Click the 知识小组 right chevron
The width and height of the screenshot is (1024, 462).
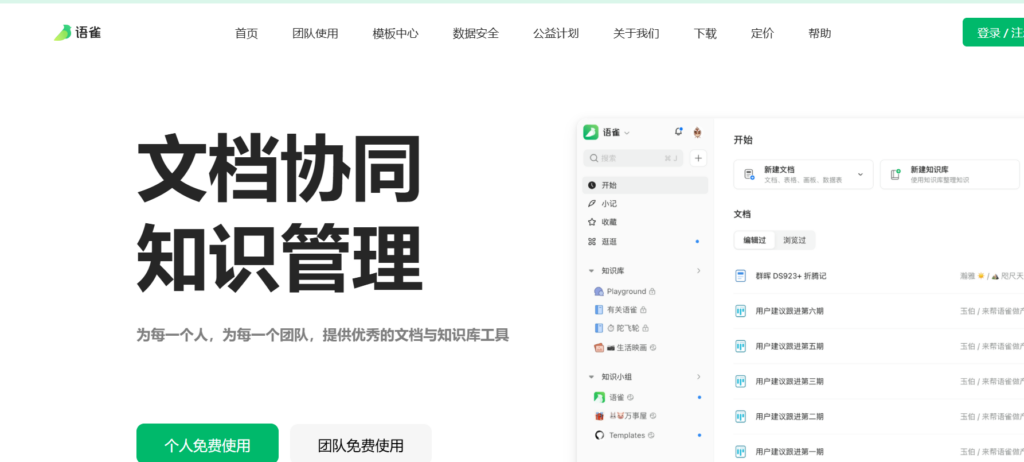point(698,377)
